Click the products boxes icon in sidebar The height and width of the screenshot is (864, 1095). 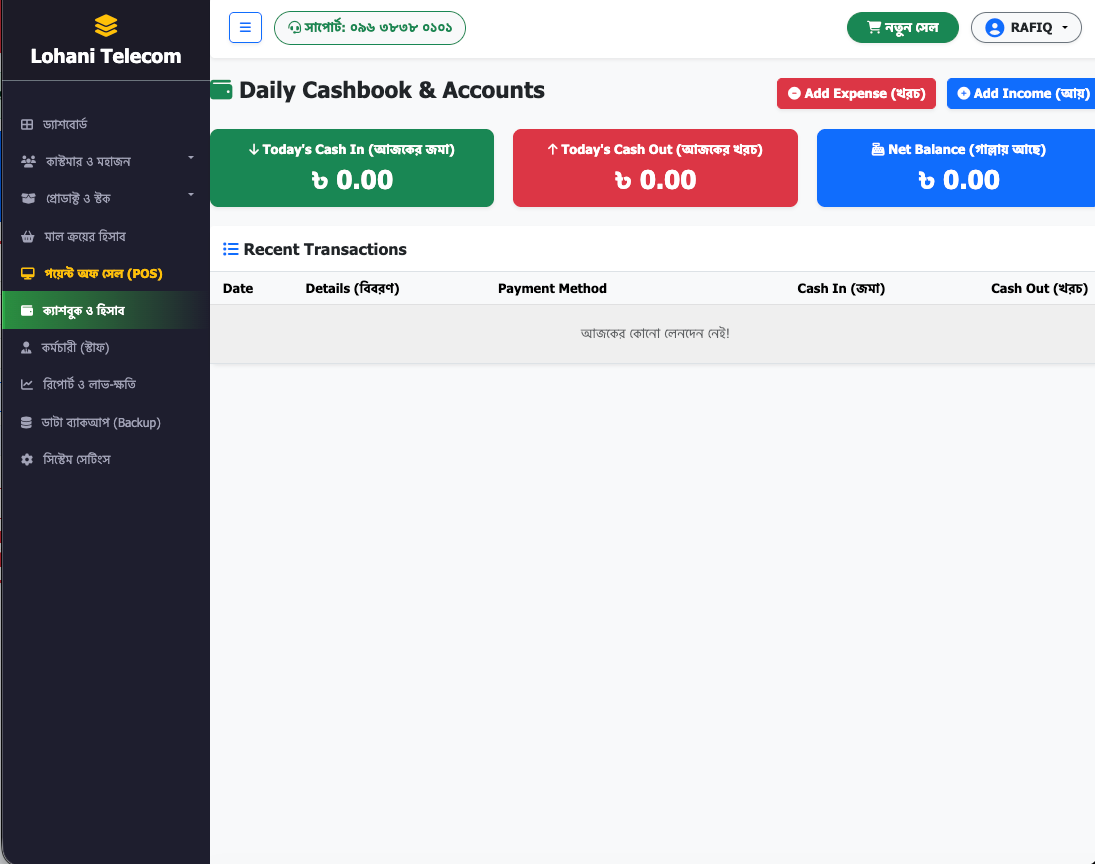click(29, 198)
